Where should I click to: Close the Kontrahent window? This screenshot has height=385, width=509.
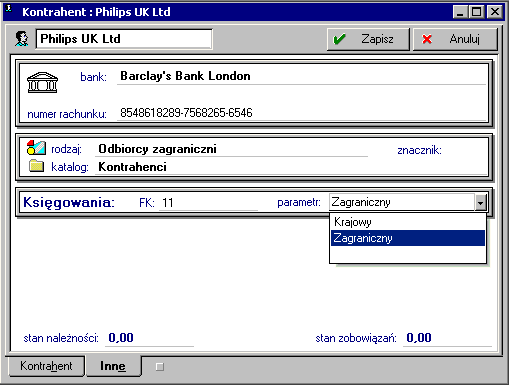pyautogui.click(x=495, y=12)
